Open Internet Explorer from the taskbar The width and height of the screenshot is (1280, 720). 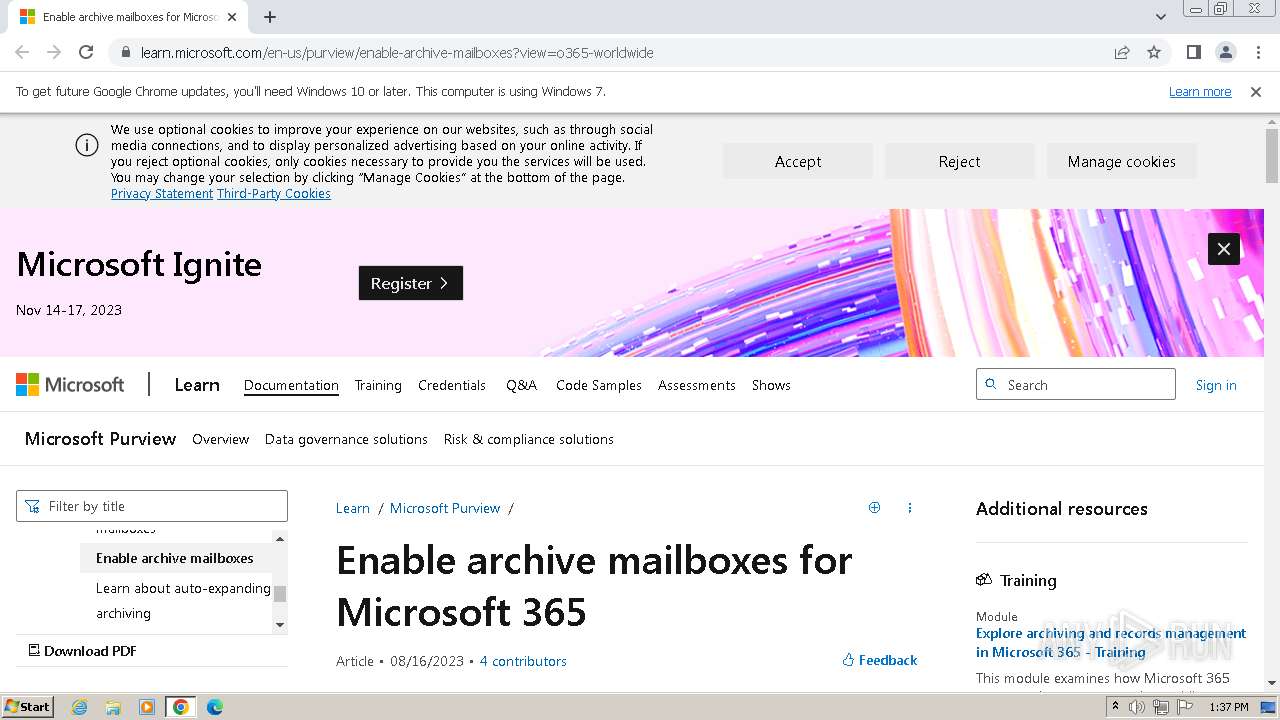click(x=79, y=707)
